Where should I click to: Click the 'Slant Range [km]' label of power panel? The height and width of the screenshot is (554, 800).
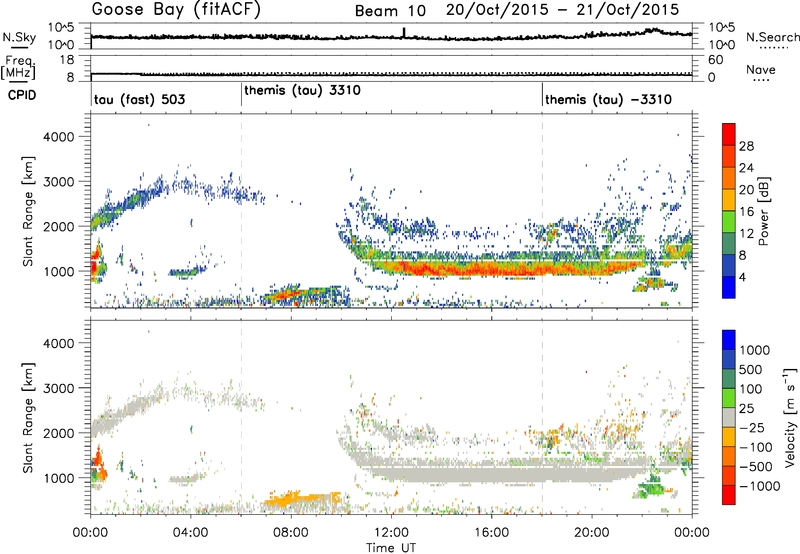pos(28,211)
